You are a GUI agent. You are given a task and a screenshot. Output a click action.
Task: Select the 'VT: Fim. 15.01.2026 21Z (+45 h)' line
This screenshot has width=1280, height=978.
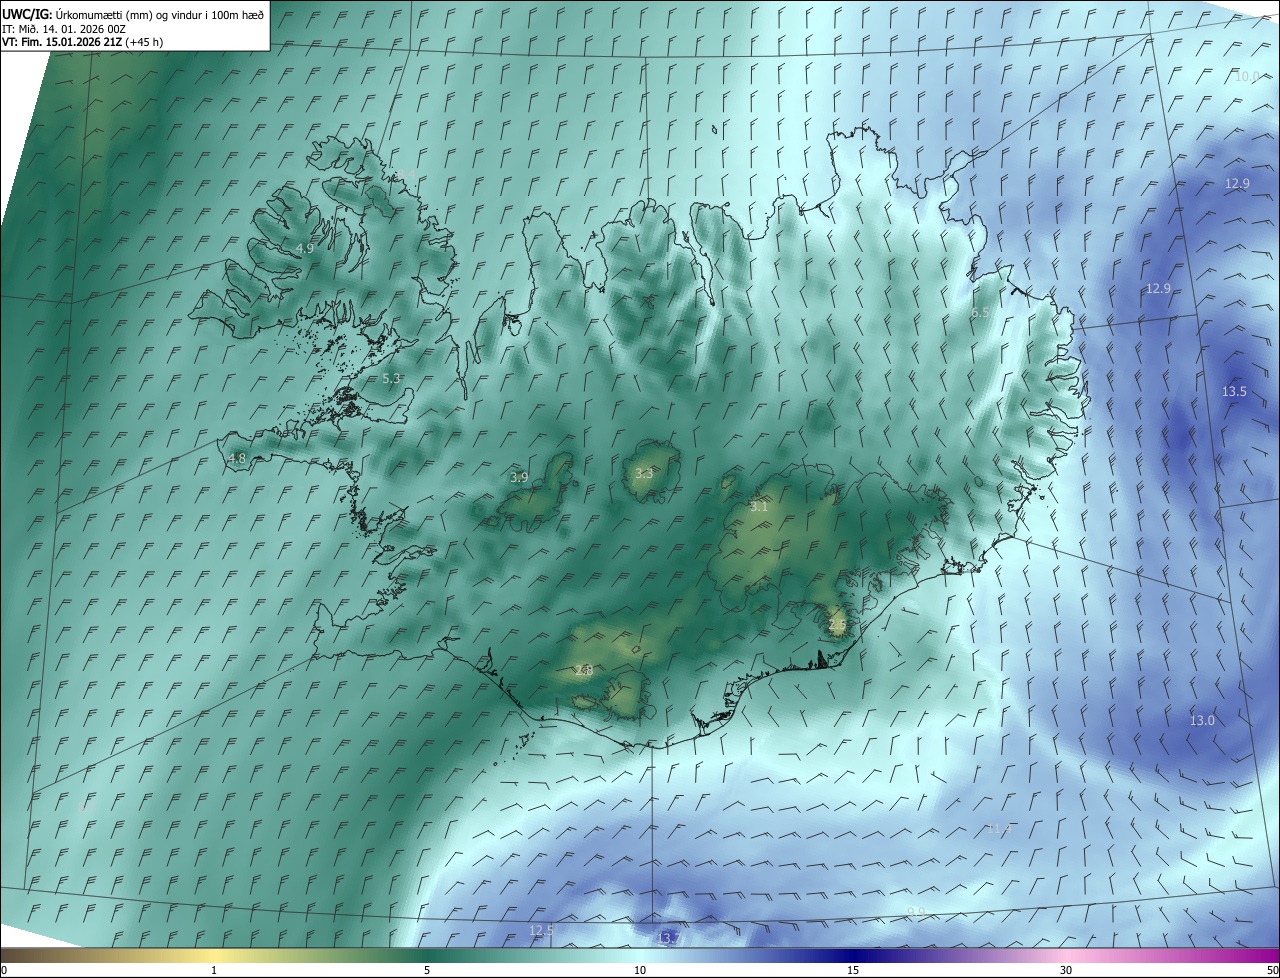point(82,42)
